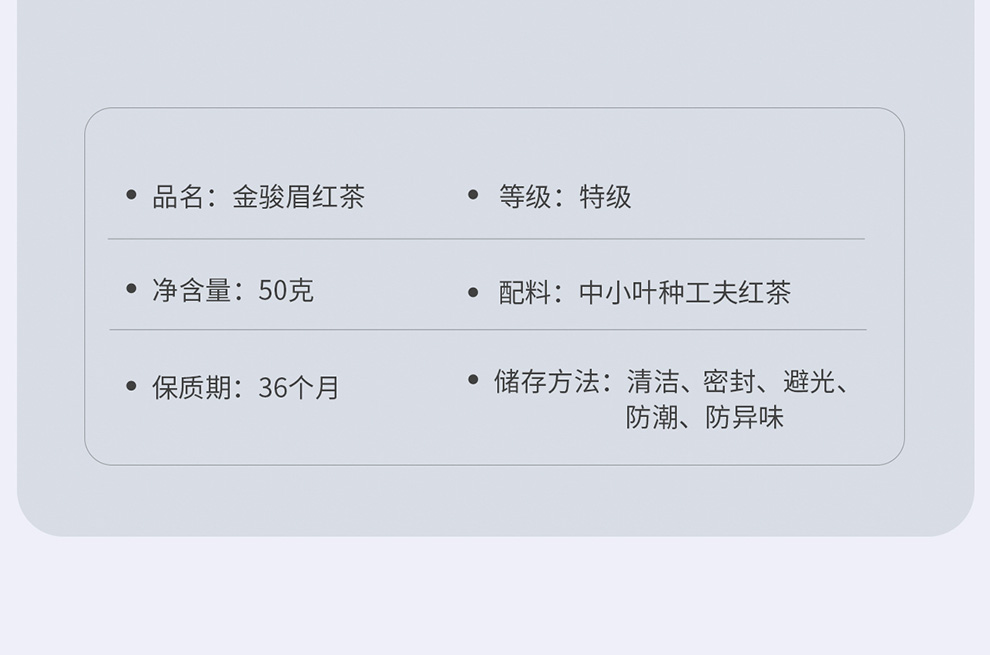Image resolution: width=990 pixels, height=655 pixels.
Task: Select the 50克 net weight value
Action: pyautogui.click(x=286, y=291)
